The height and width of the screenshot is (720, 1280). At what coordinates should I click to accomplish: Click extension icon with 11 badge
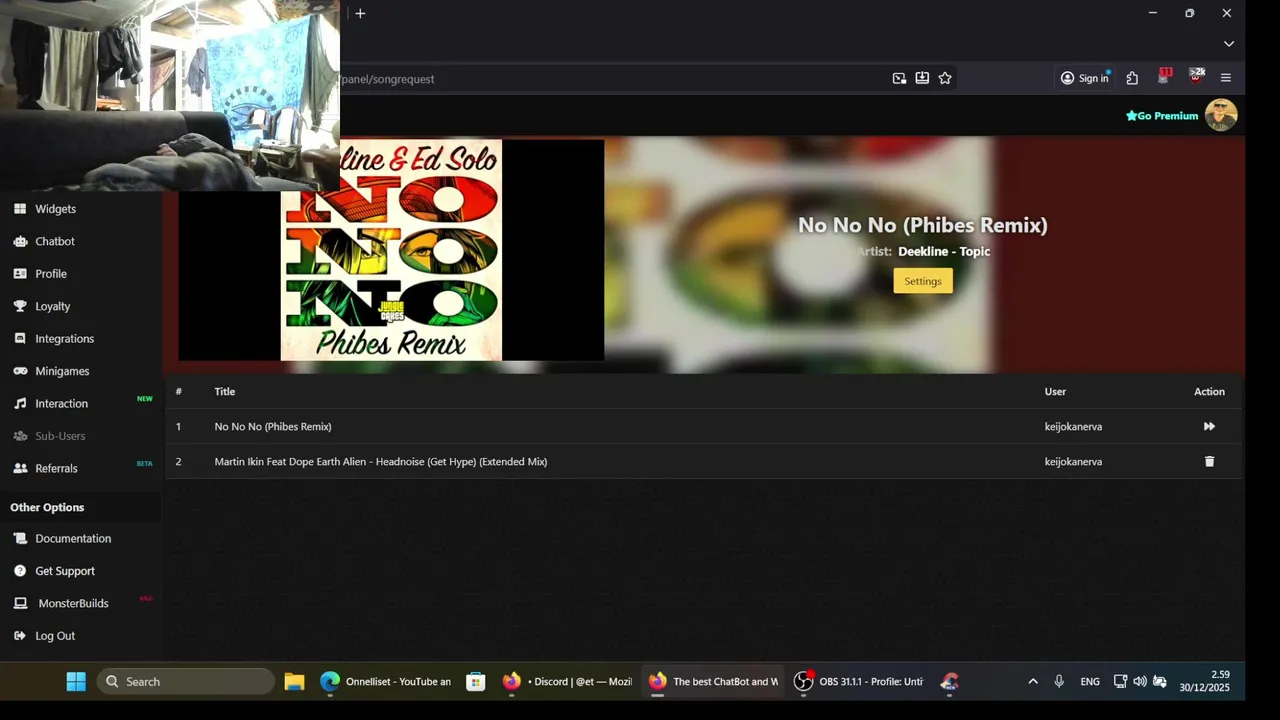tap(1164, 77)
